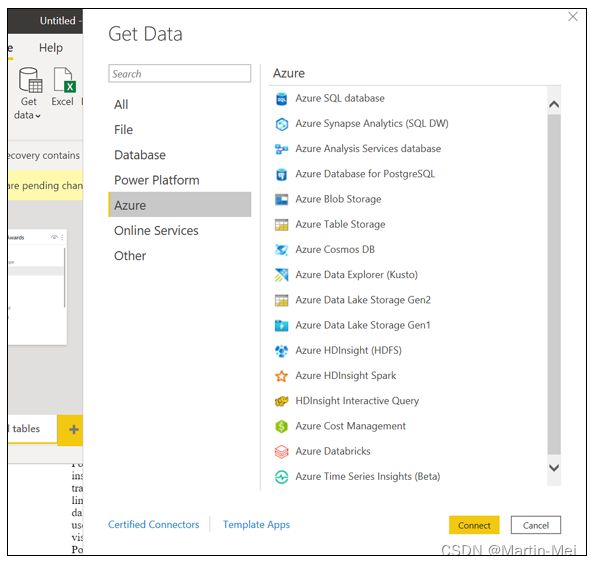This screenshot has height=566, width=591.
Task: Click the Connect button
Action: coord(474,525)
